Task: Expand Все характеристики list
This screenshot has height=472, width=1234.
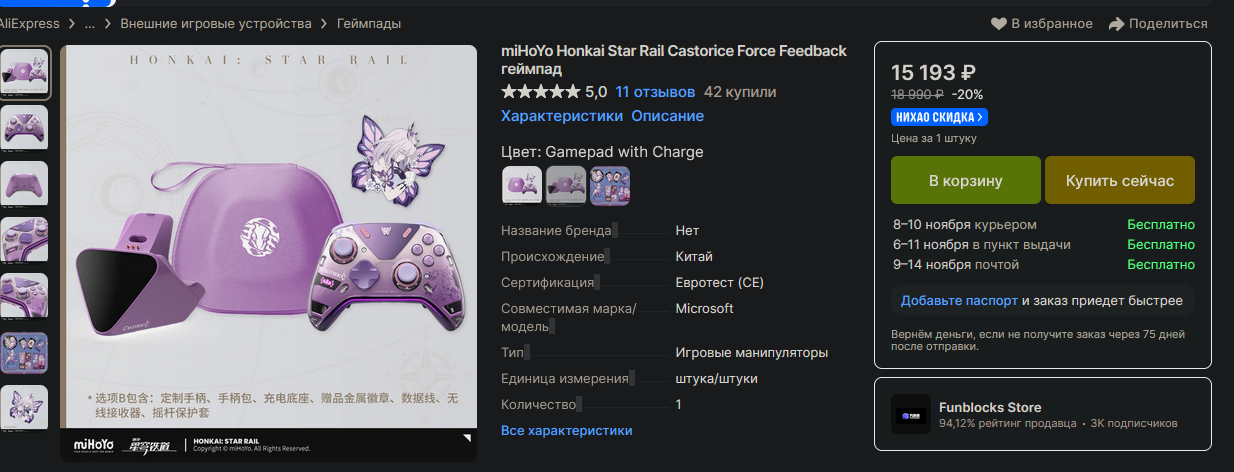Action: tap(567, 430)
